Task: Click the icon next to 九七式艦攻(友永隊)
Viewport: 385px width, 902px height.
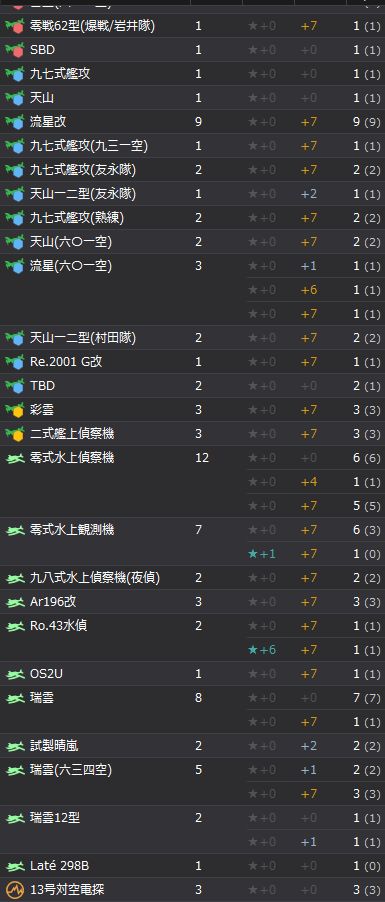Action: pyautogui.click(x=14, y=170)
